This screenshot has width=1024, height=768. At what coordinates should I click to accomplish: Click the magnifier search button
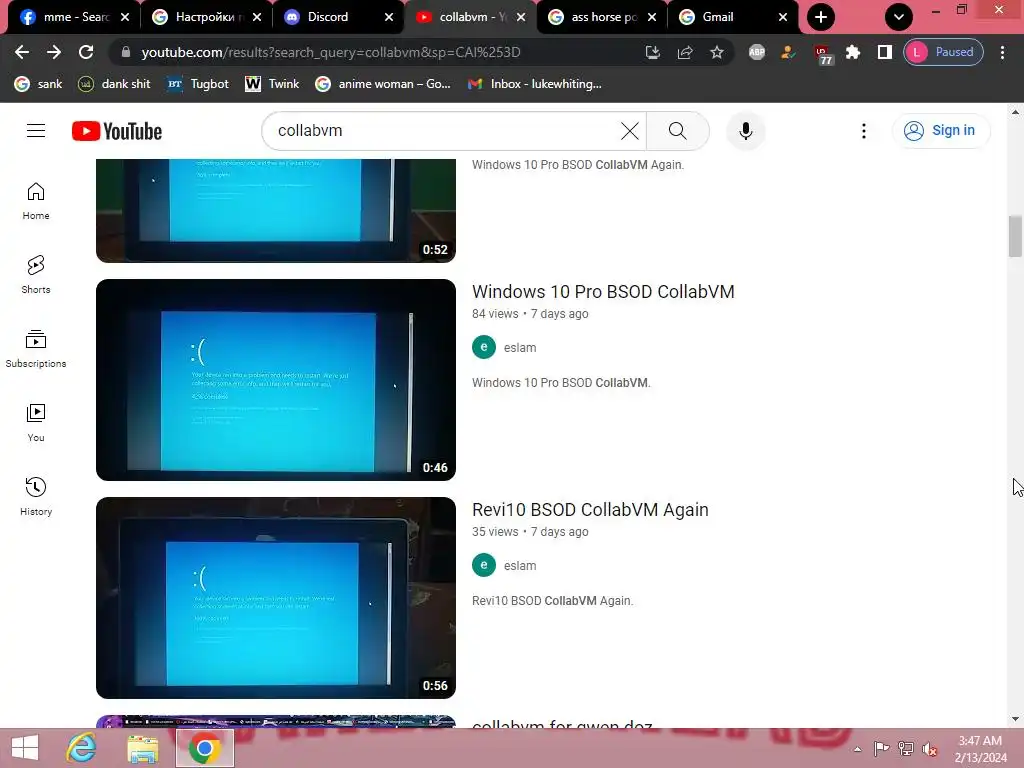coord(678,131)
